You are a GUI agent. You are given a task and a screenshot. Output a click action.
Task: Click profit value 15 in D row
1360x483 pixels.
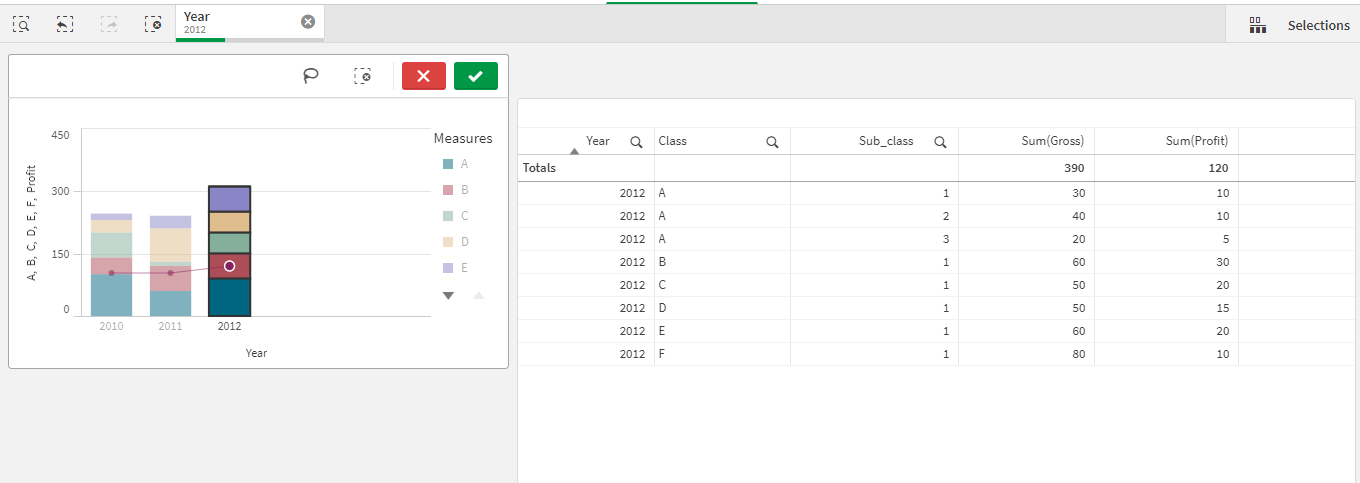[1221, 308]
